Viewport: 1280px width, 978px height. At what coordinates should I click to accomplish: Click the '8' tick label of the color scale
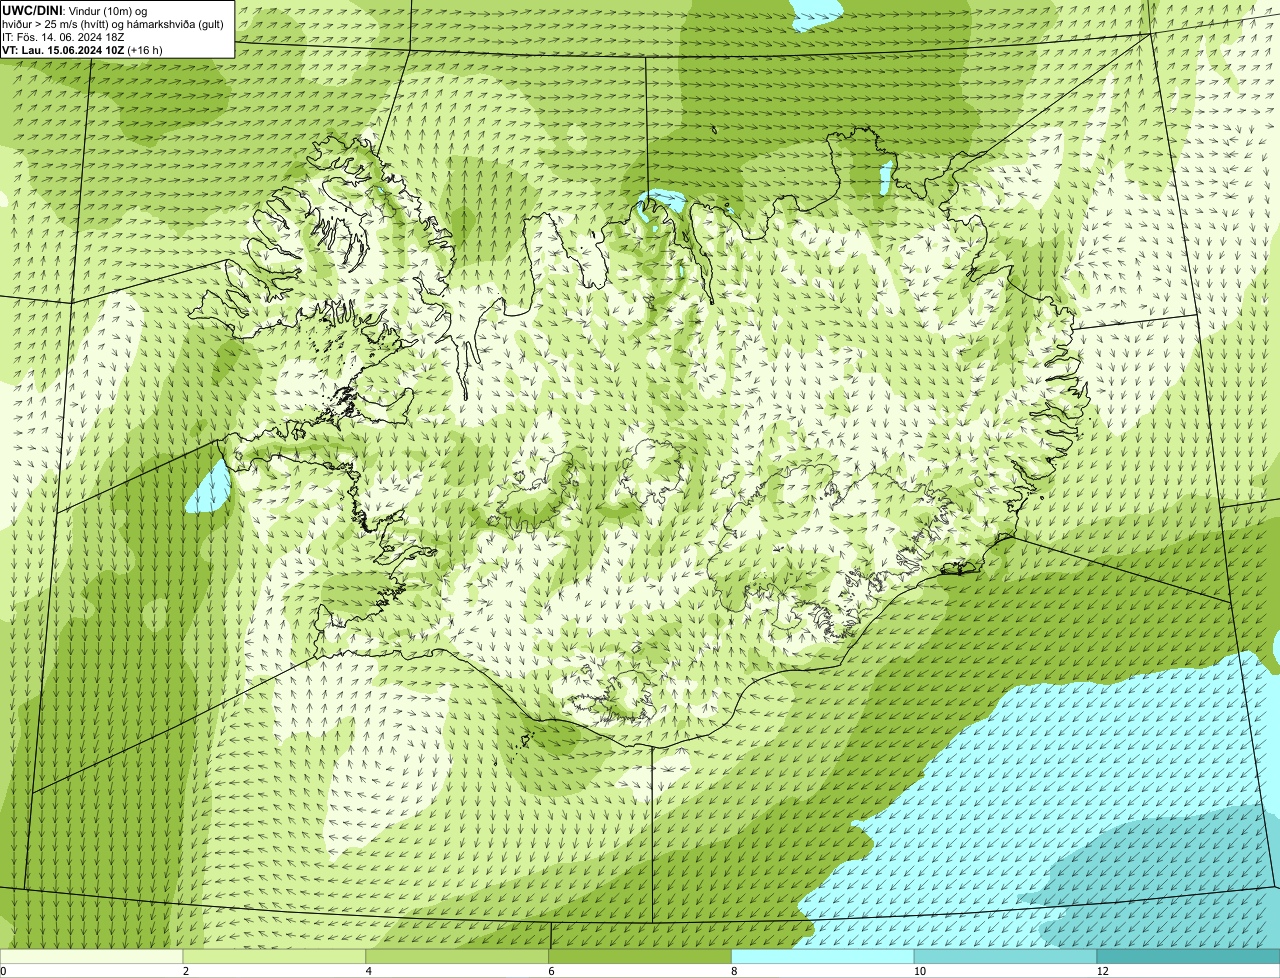[x=734, y=971]
